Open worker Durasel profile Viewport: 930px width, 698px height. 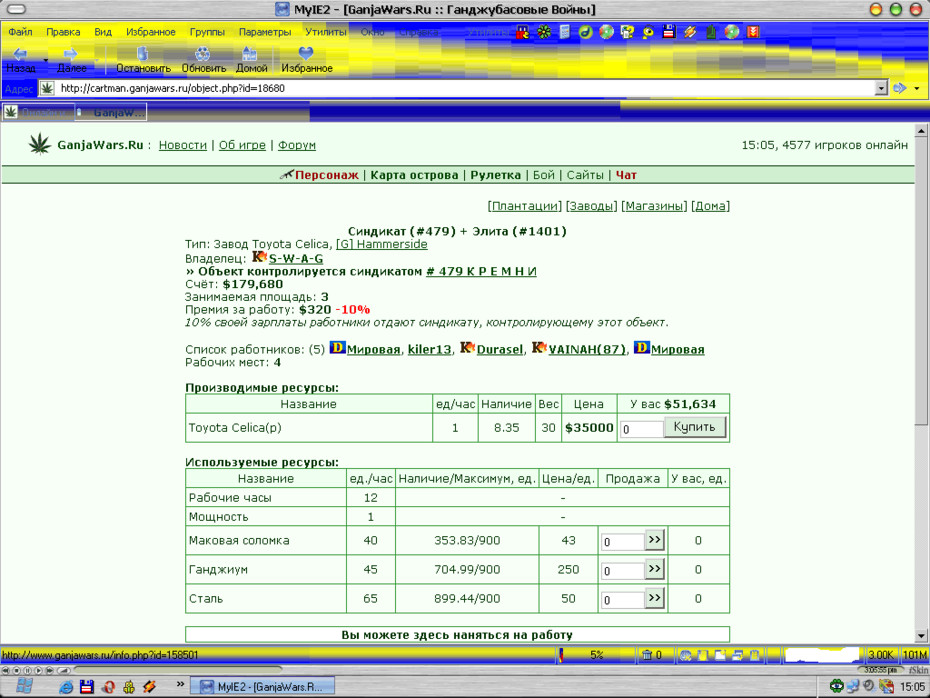point(499,350)
